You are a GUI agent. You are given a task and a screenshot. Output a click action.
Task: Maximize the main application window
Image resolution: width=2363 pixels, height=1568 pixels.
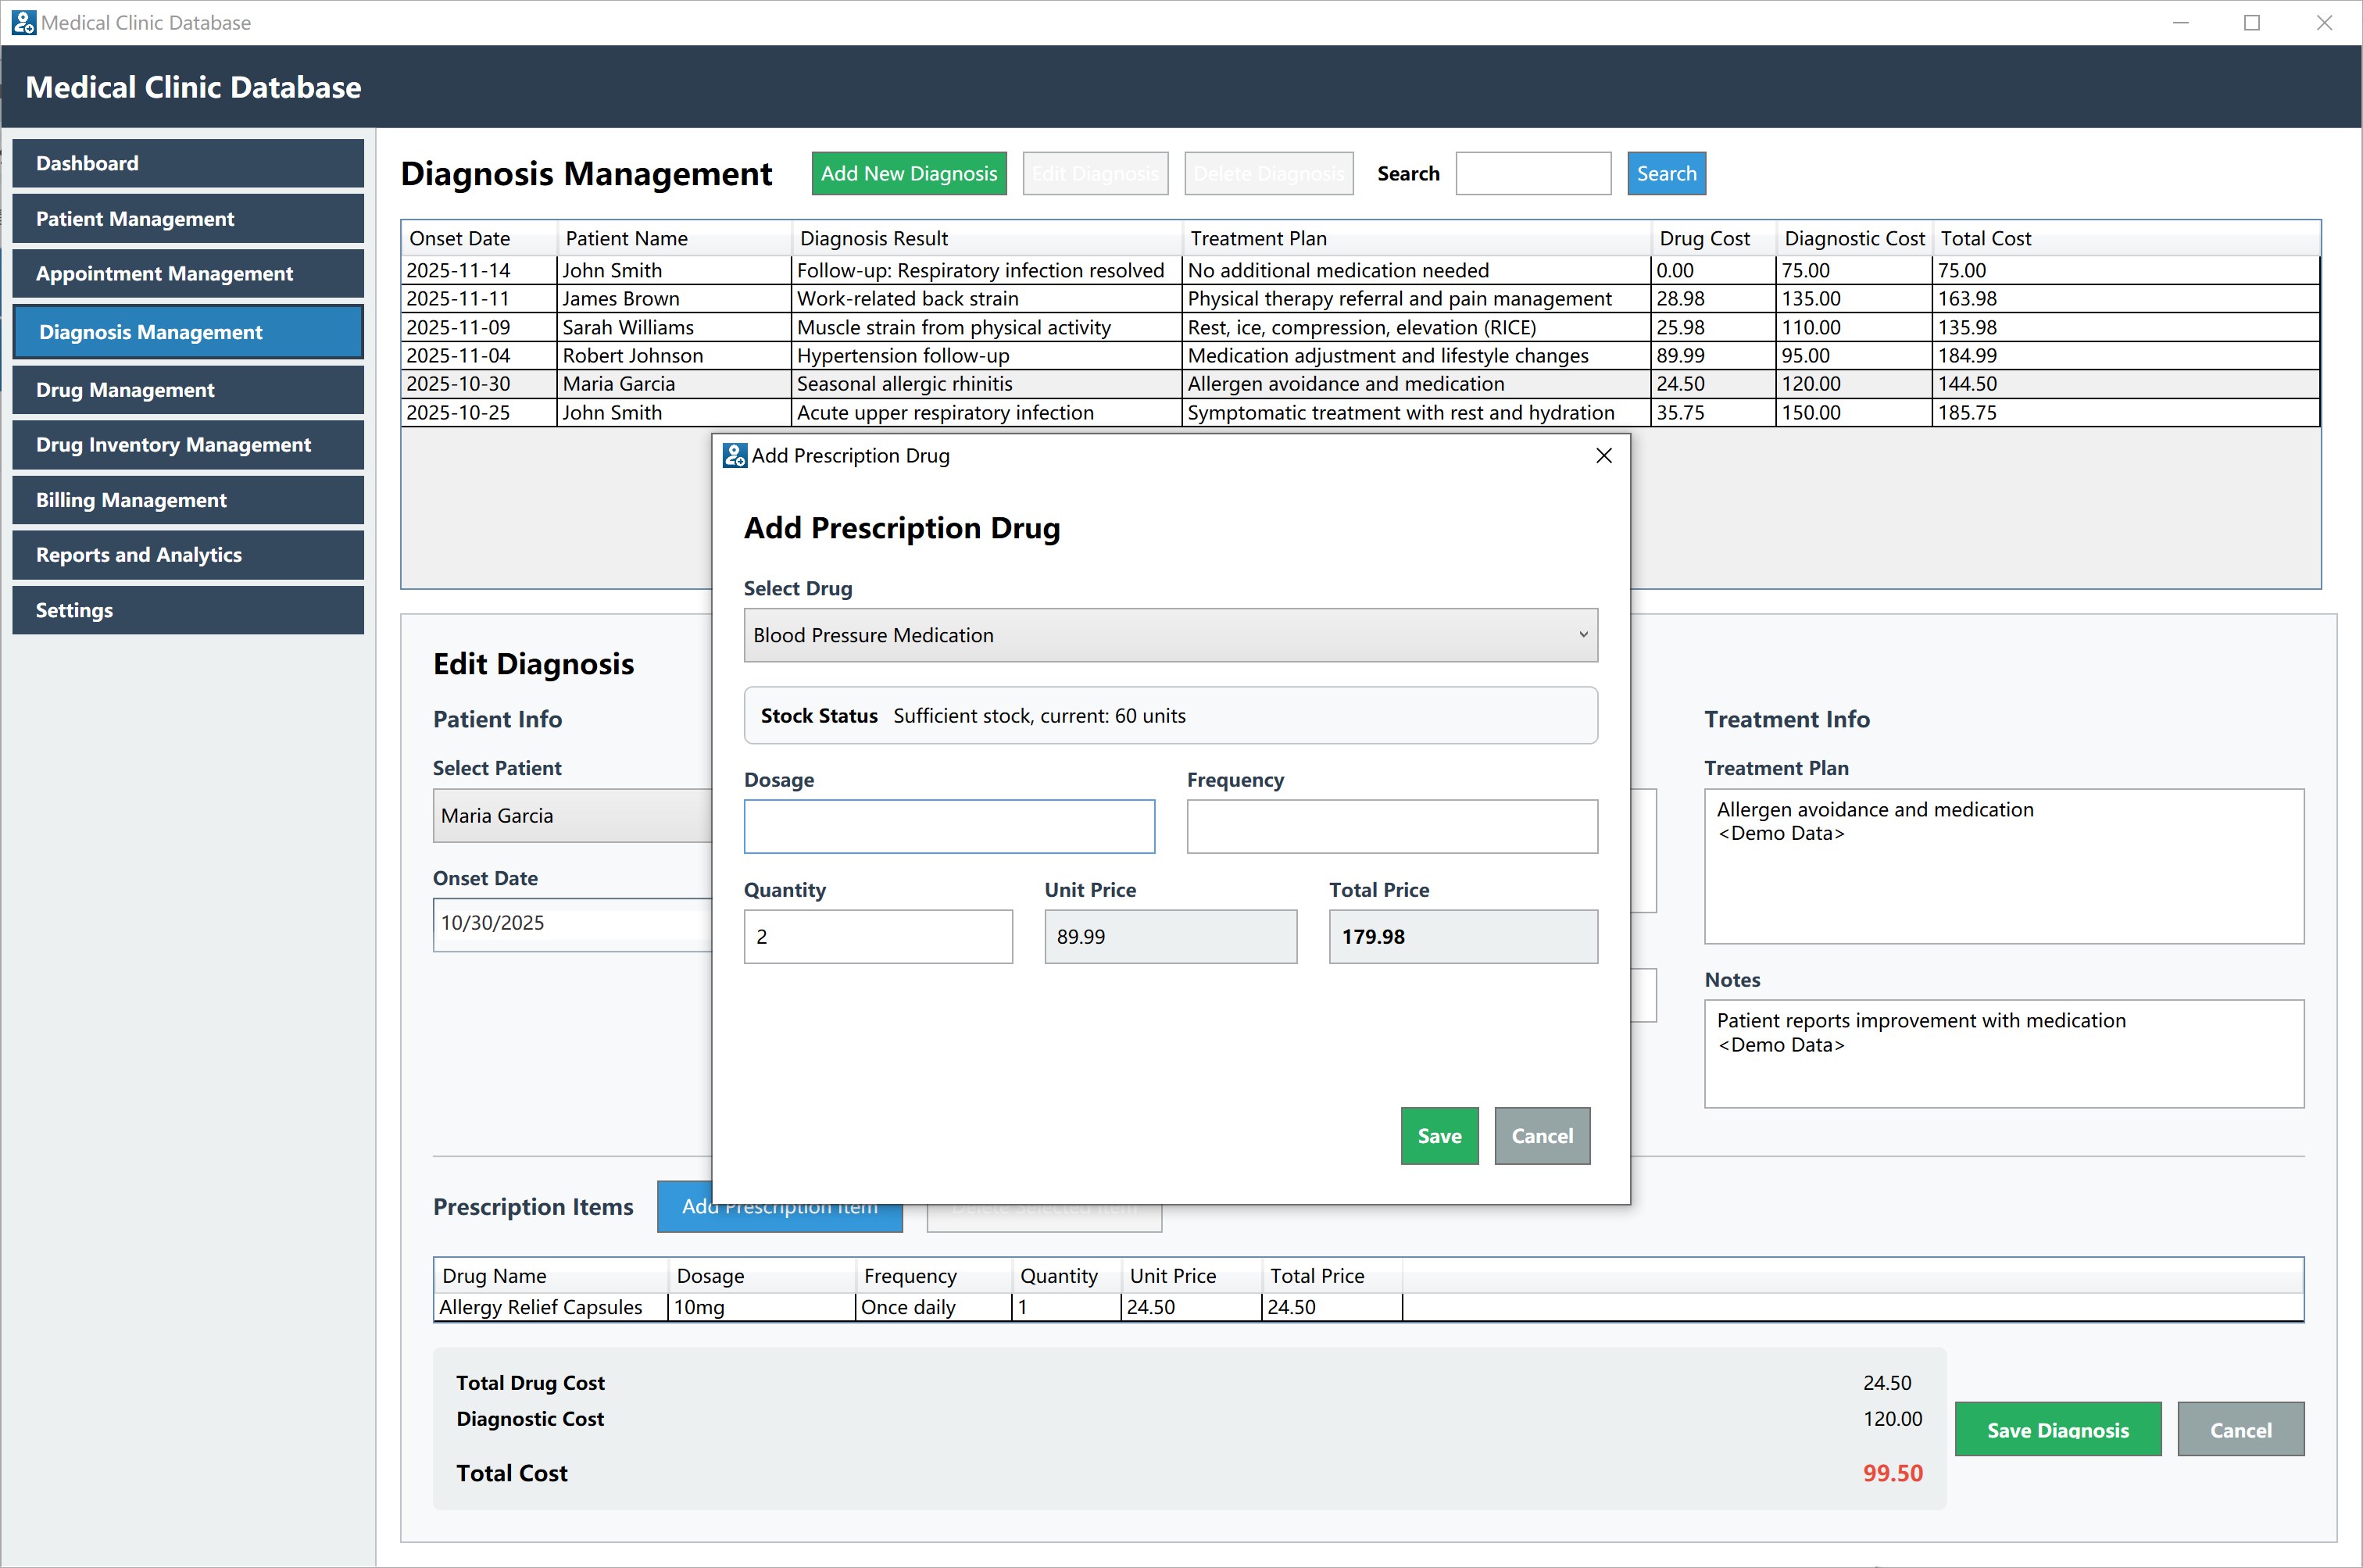2251,22
